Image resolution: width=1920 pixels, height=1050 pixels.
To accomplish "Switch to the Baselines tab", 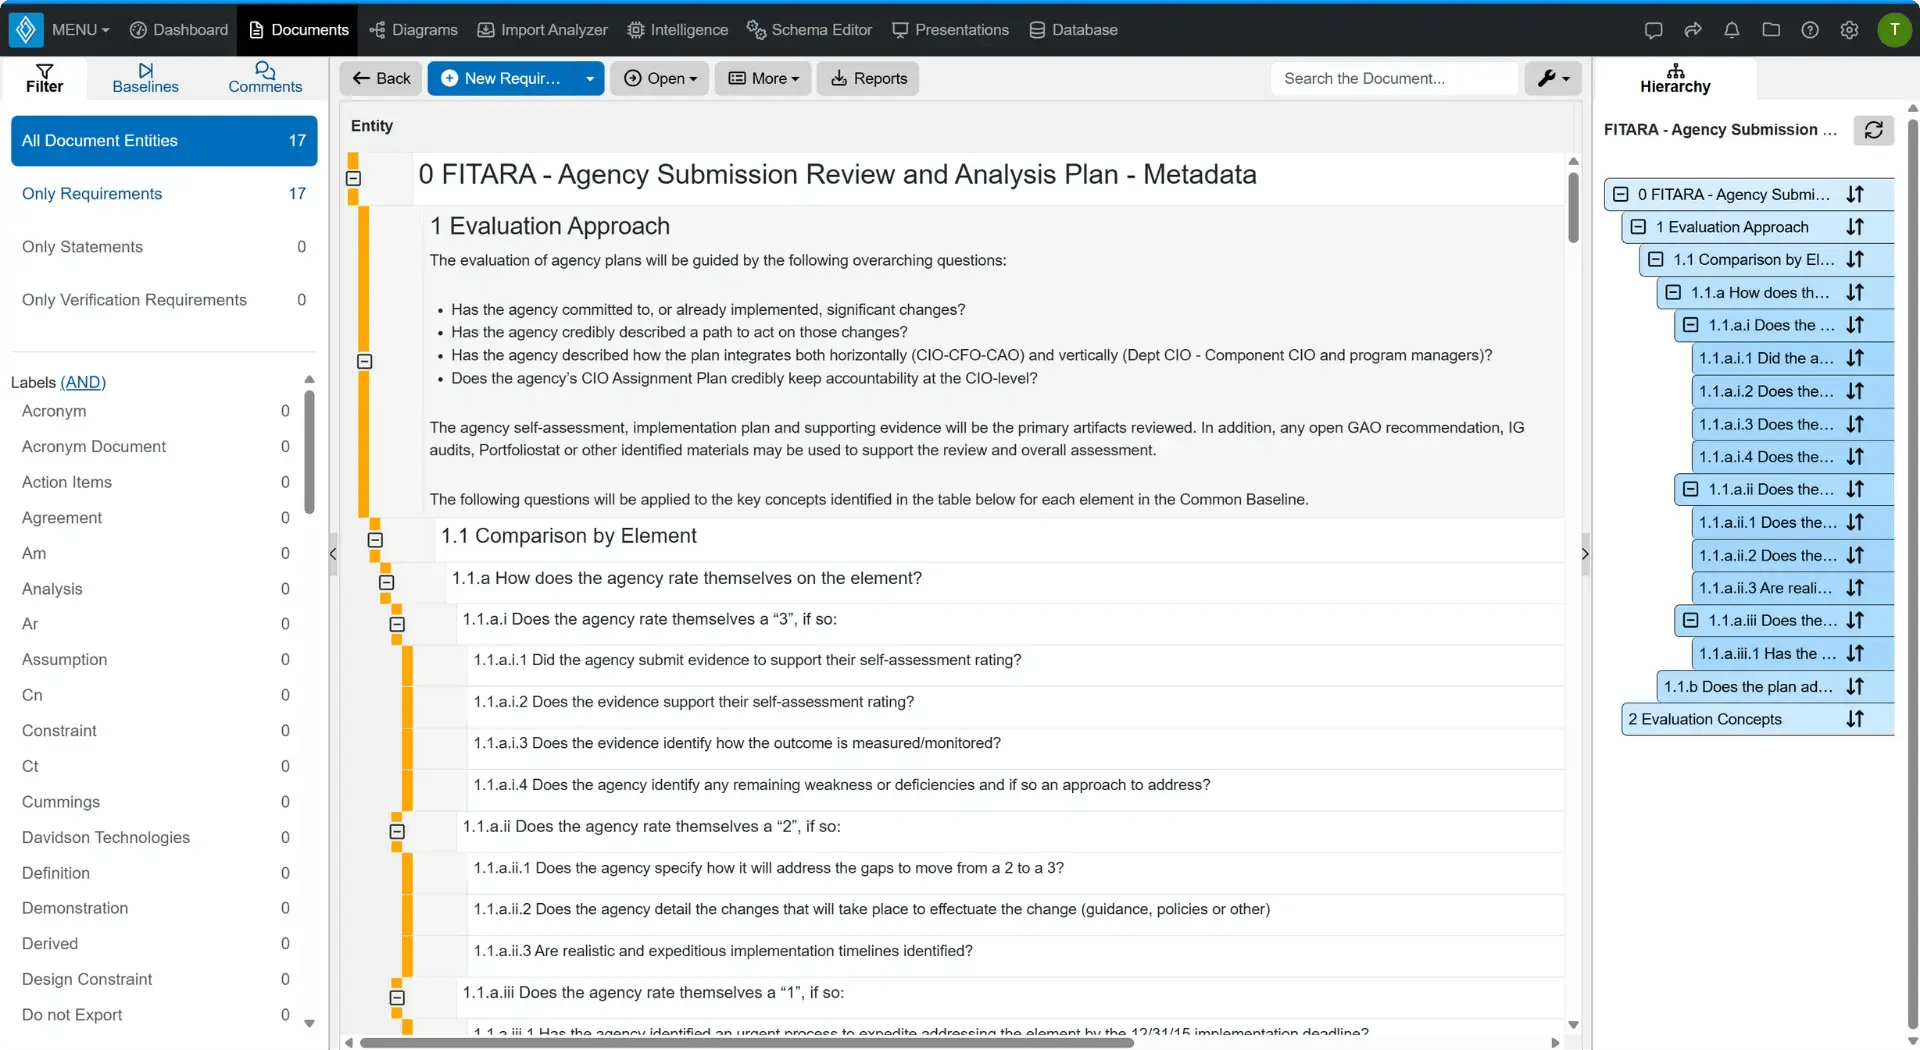I will click(146, 78).
